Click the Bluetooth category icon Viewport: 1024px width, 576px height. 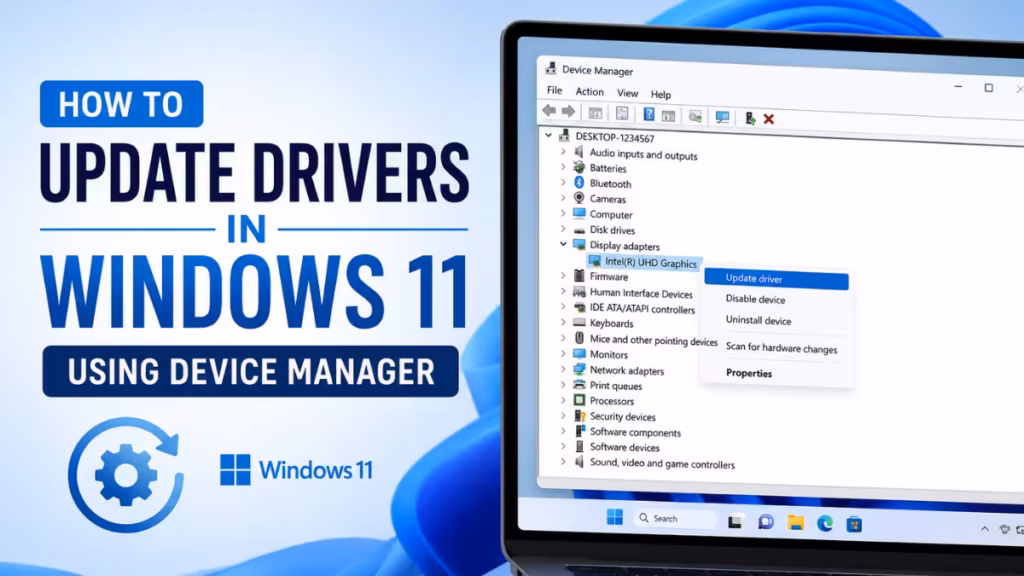click(579, 182)
